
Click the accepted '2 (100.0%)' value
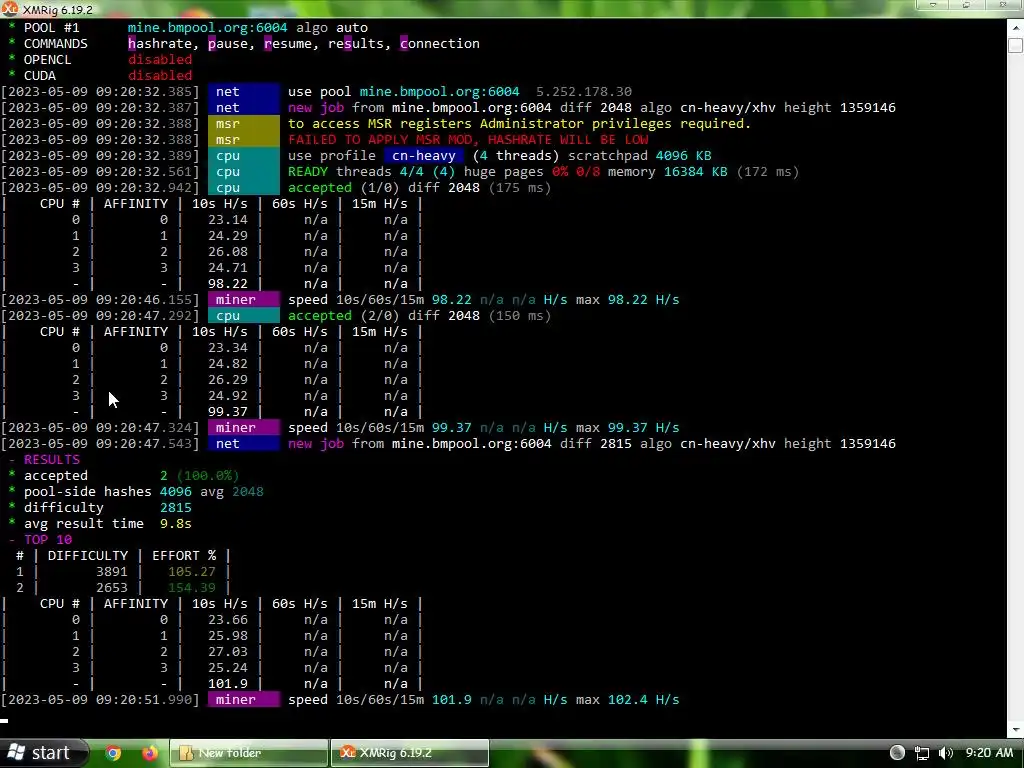coord(199,475)
